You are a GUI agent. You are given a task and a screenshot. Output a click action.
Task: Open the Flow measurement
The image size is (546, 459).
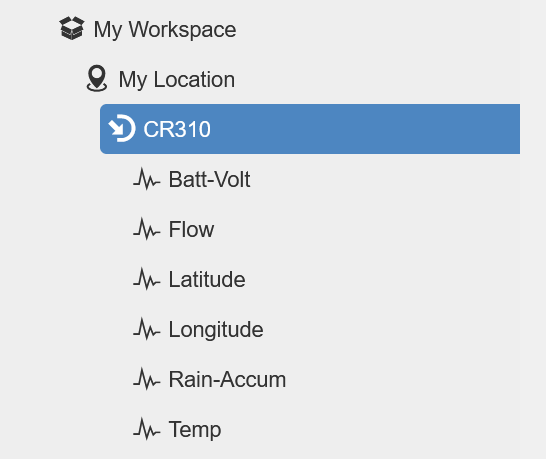[x=191, y=229]
